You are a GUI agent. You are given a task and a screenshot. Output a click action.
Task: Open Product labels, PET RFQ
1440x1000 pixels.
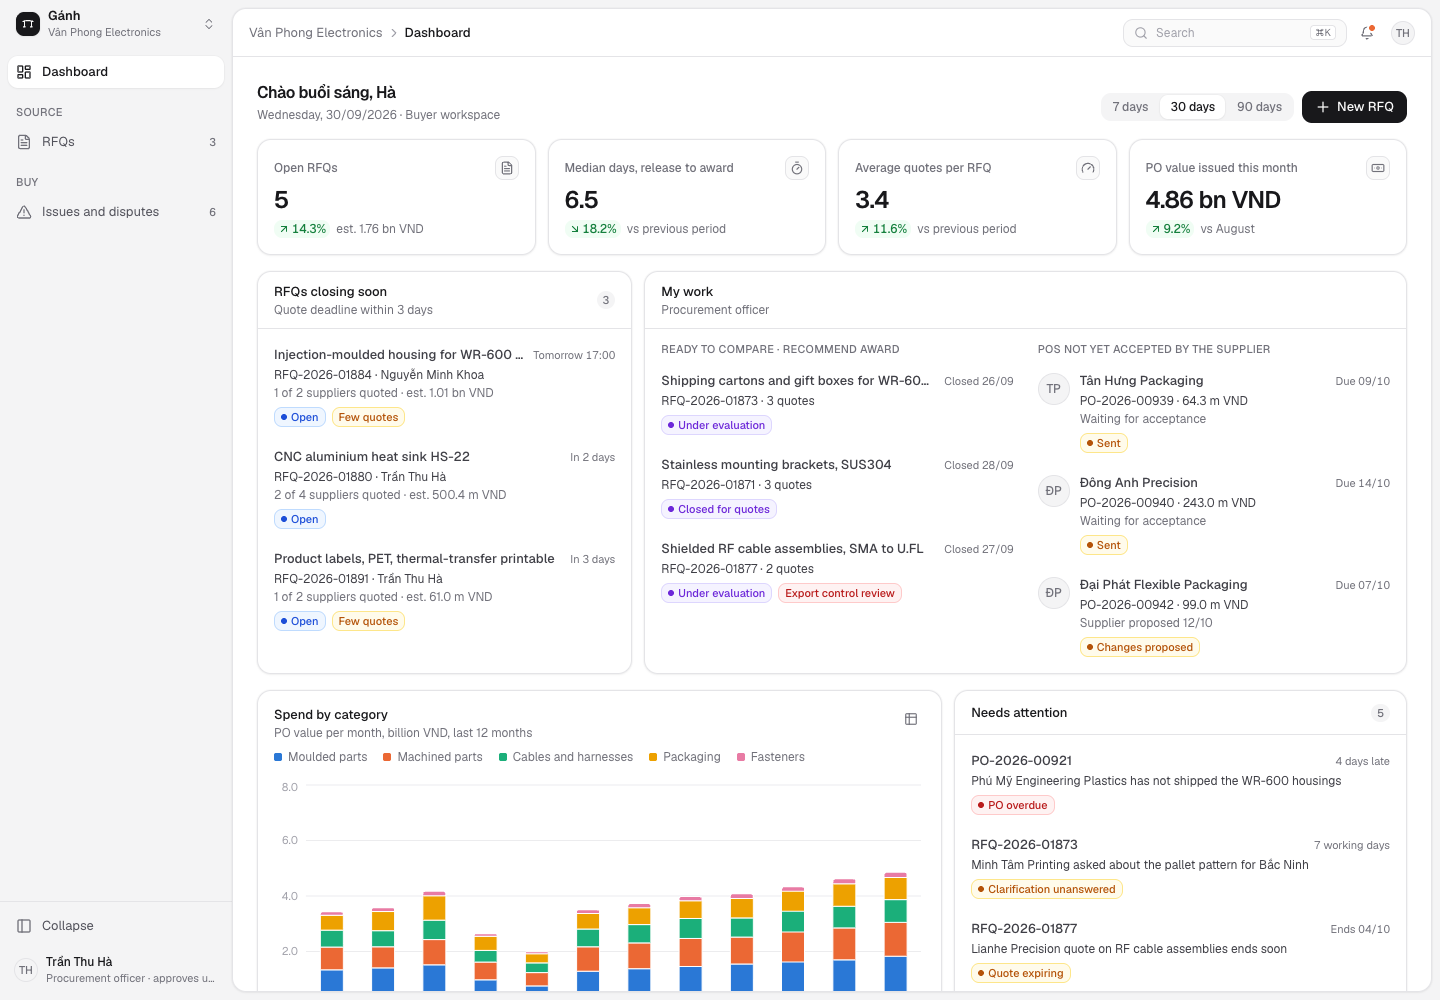tap(444, 590)
